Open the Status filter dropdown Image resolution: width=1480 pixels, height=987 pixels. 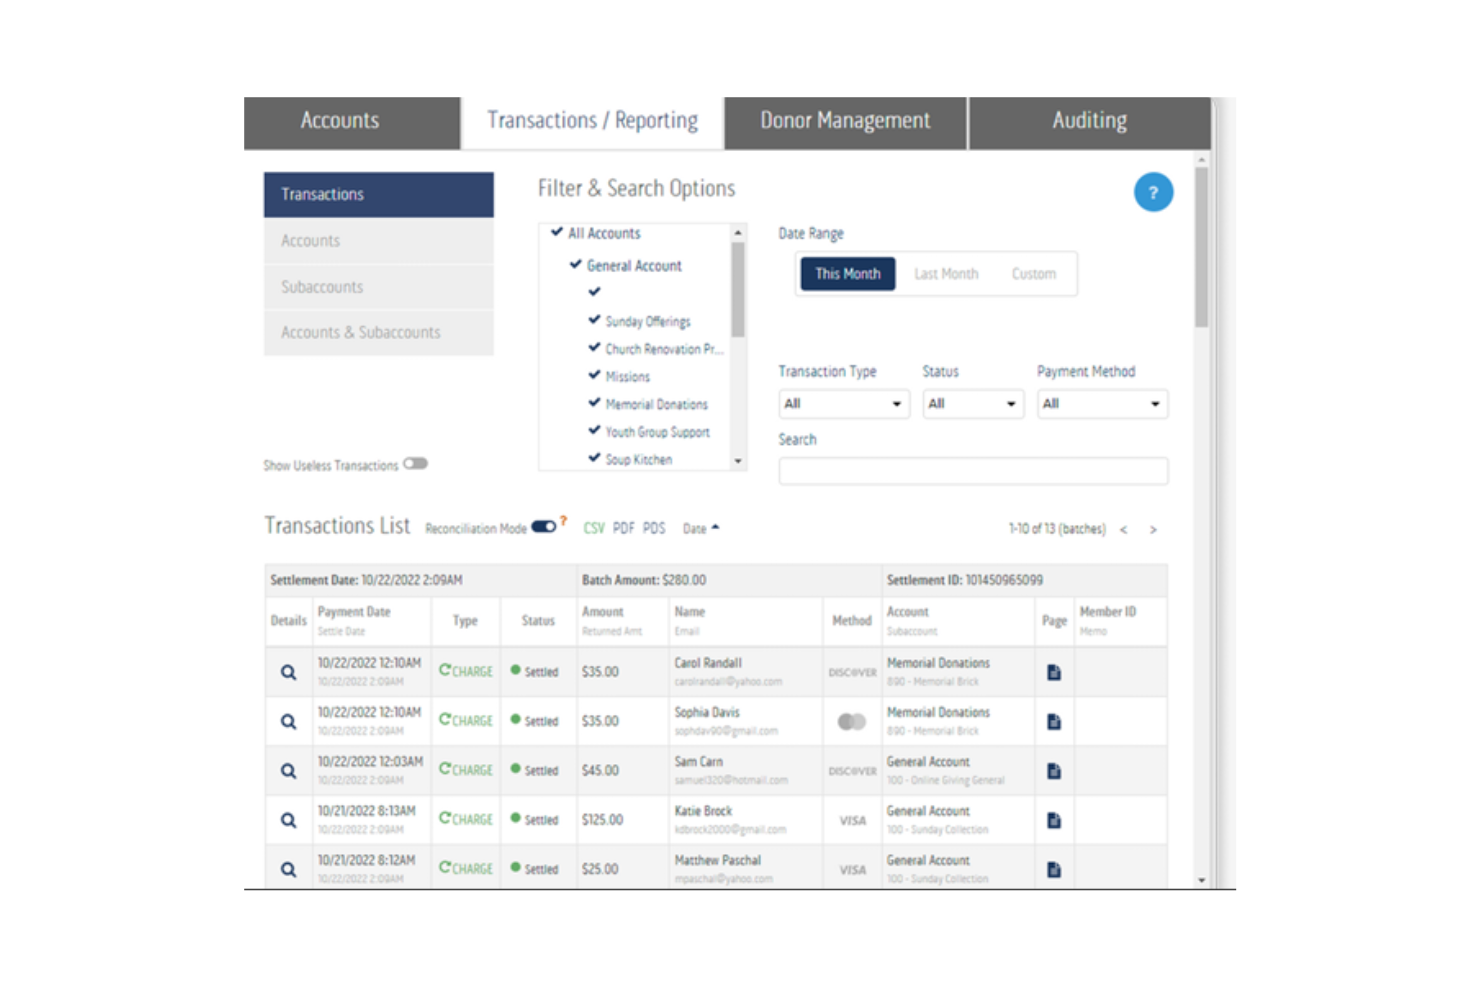(x=972, y=404)
